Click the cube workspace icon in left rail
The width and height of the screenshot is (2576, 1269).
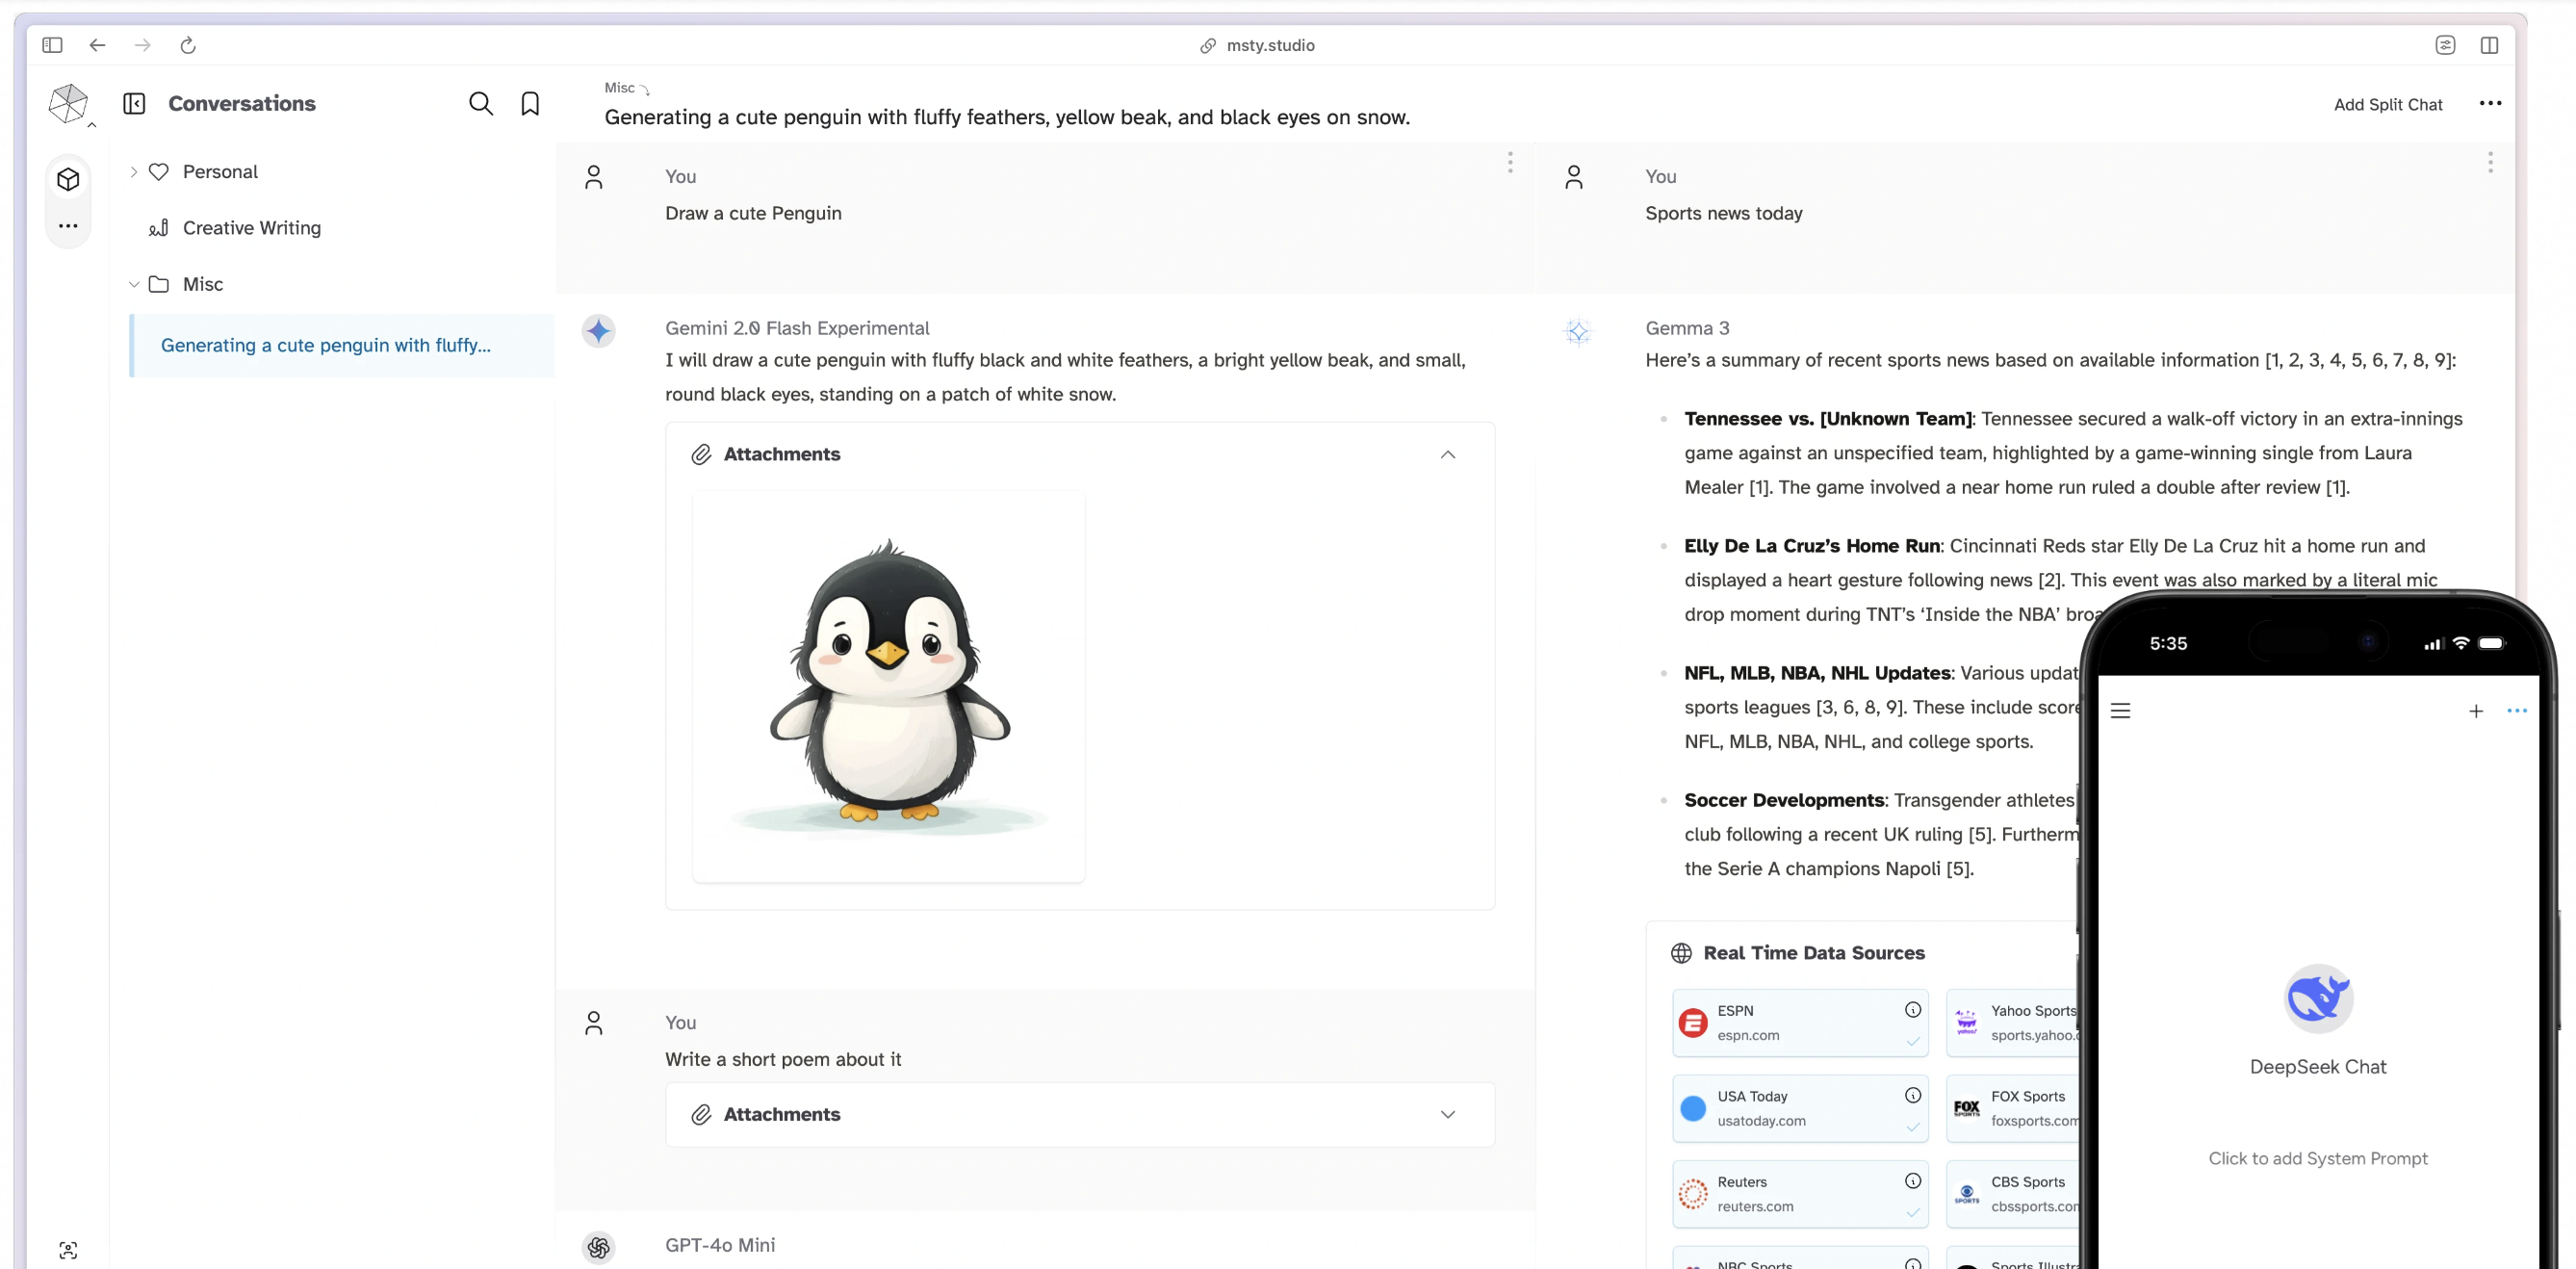tap(68, 179)
